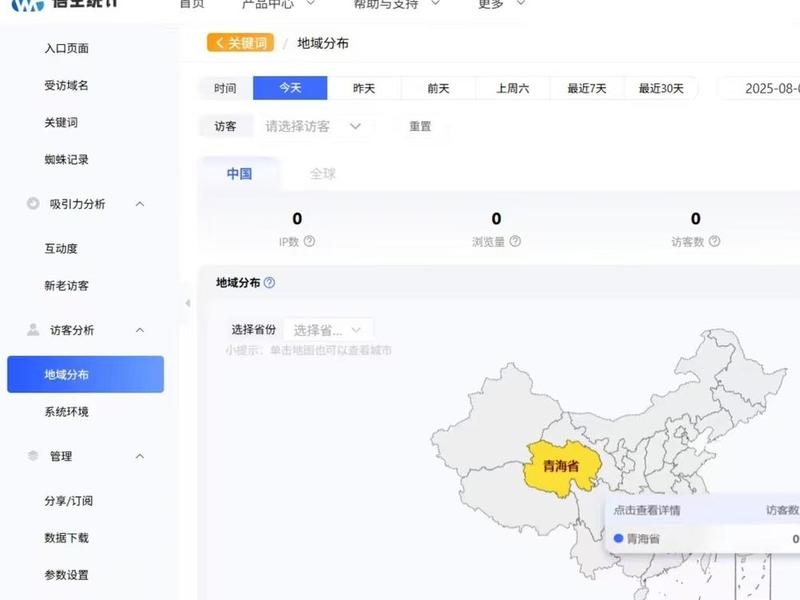Collapse the sidebar with the arrow handle

coord(188,303)
